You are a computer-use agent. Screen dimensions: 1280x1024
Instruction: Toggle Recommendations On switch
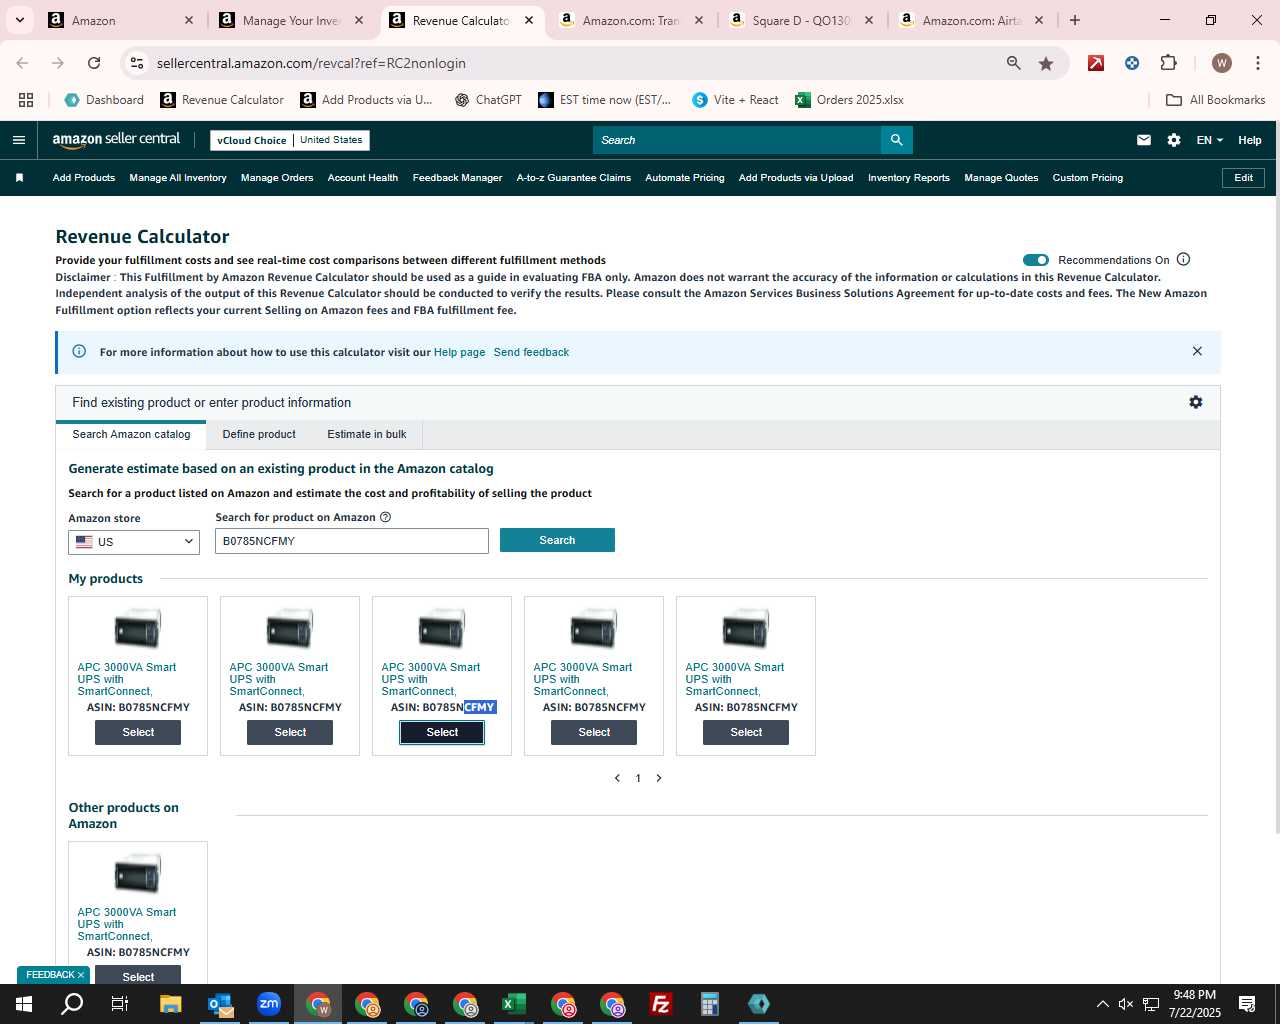point(1036,260)
